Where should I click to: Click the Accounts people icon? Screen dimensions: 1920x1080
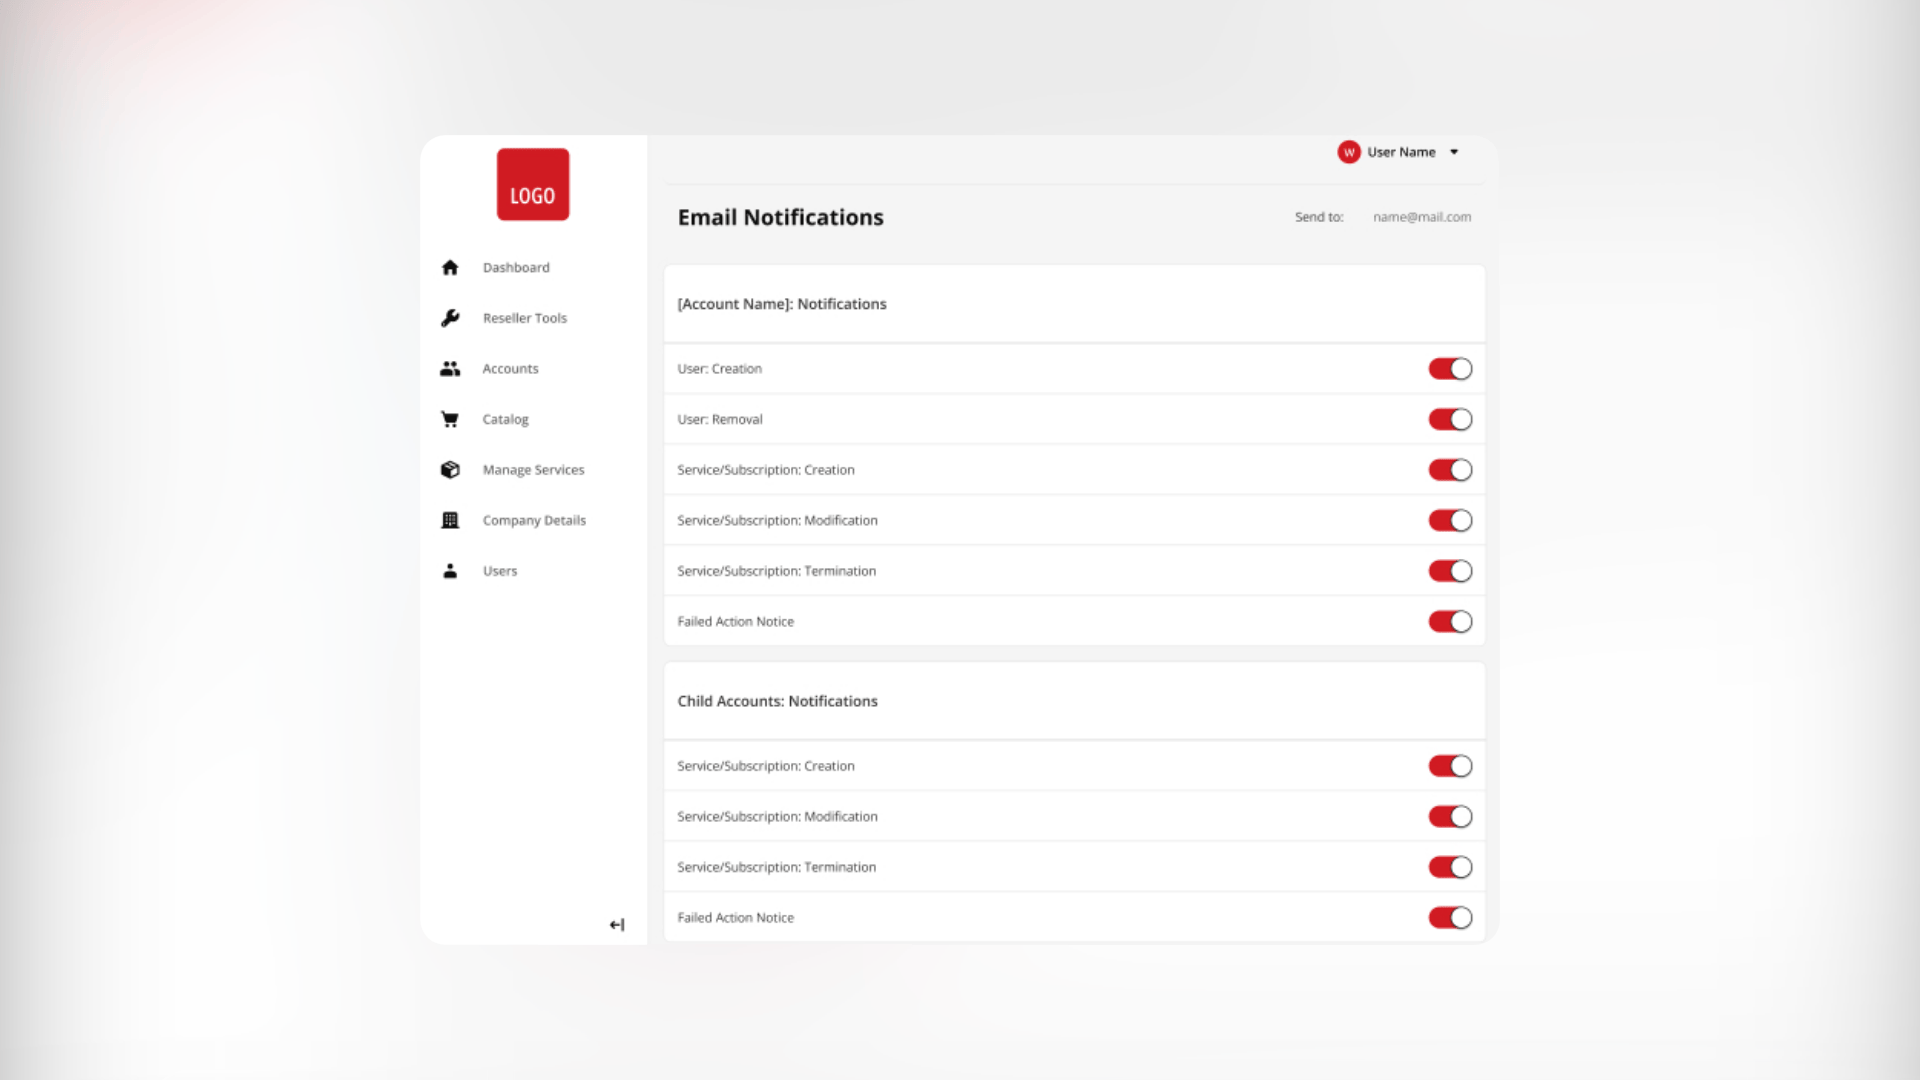[450, 369]
